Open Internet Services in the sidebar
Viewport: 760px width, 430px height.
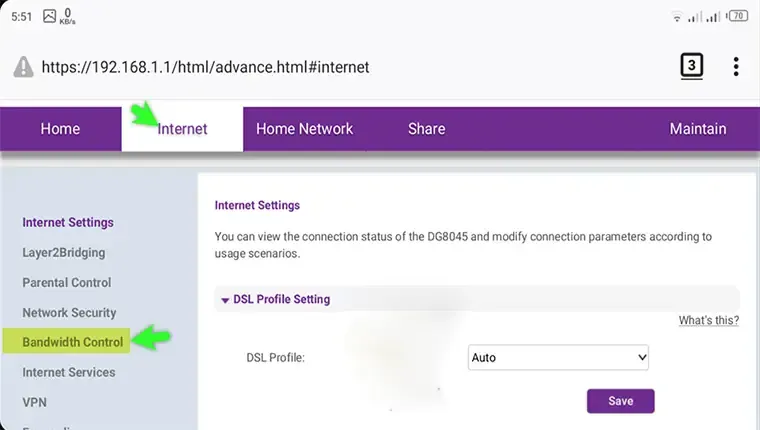[69, 372]
